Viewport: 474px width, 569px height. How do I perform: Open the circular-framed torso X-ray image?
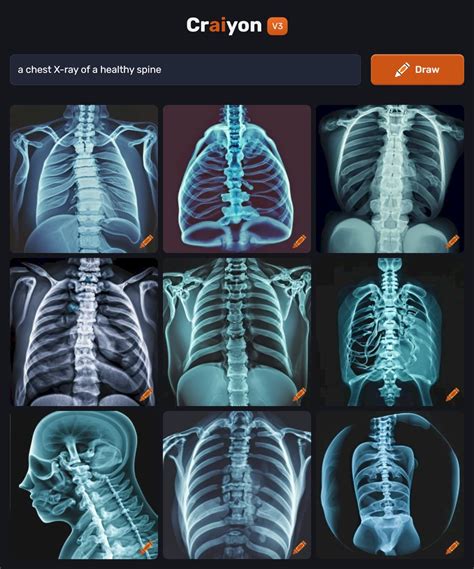tap(390, 485)
